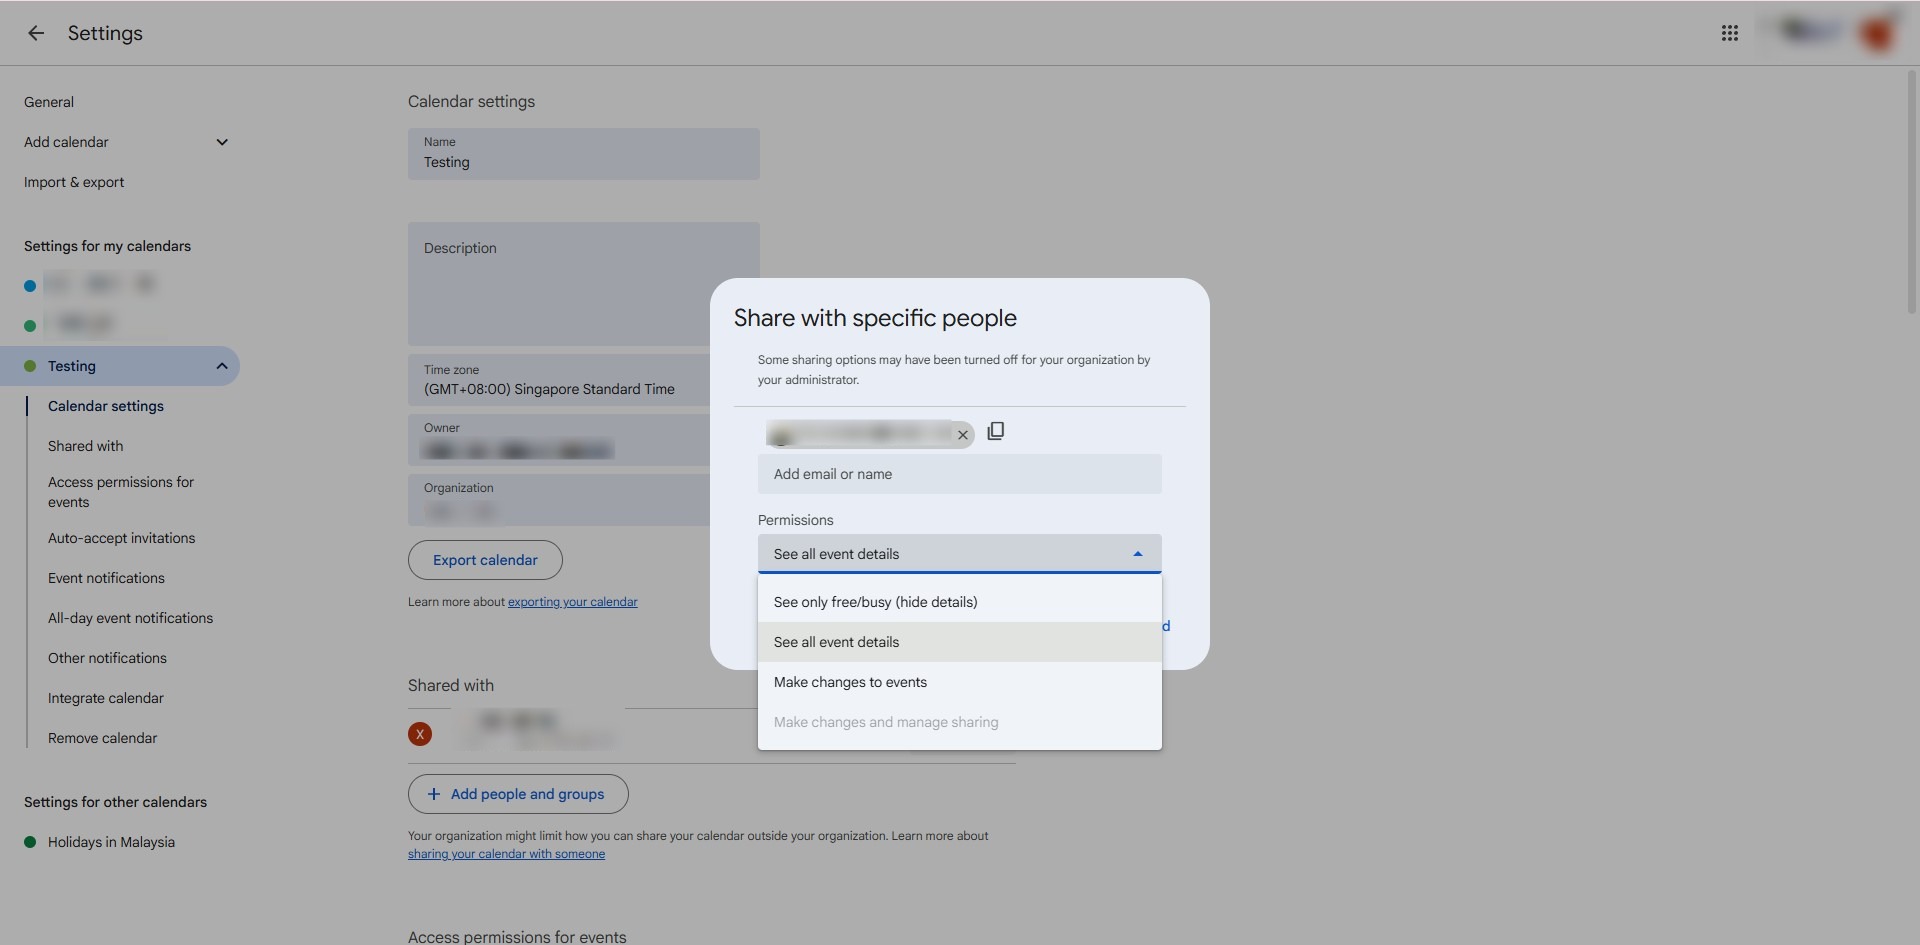This screenshot has width=1920, height=945.
Task: Open Import & export settings
Action: click(74, 182)
